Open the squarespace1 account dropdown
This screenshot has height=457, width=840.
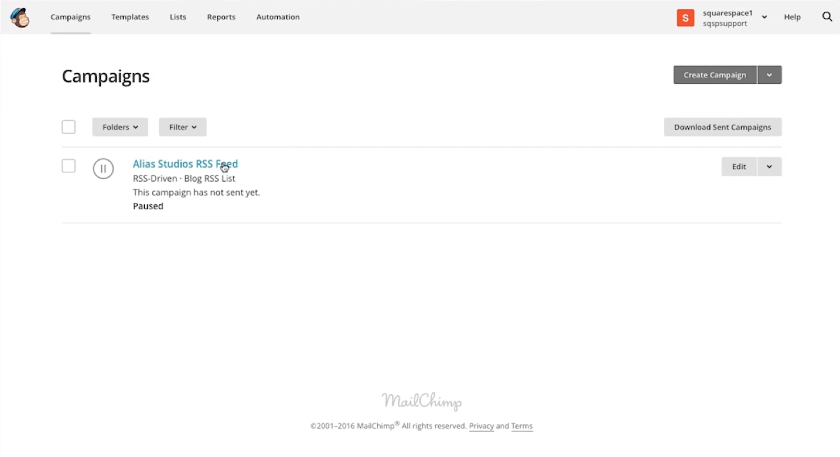(764, 17)
